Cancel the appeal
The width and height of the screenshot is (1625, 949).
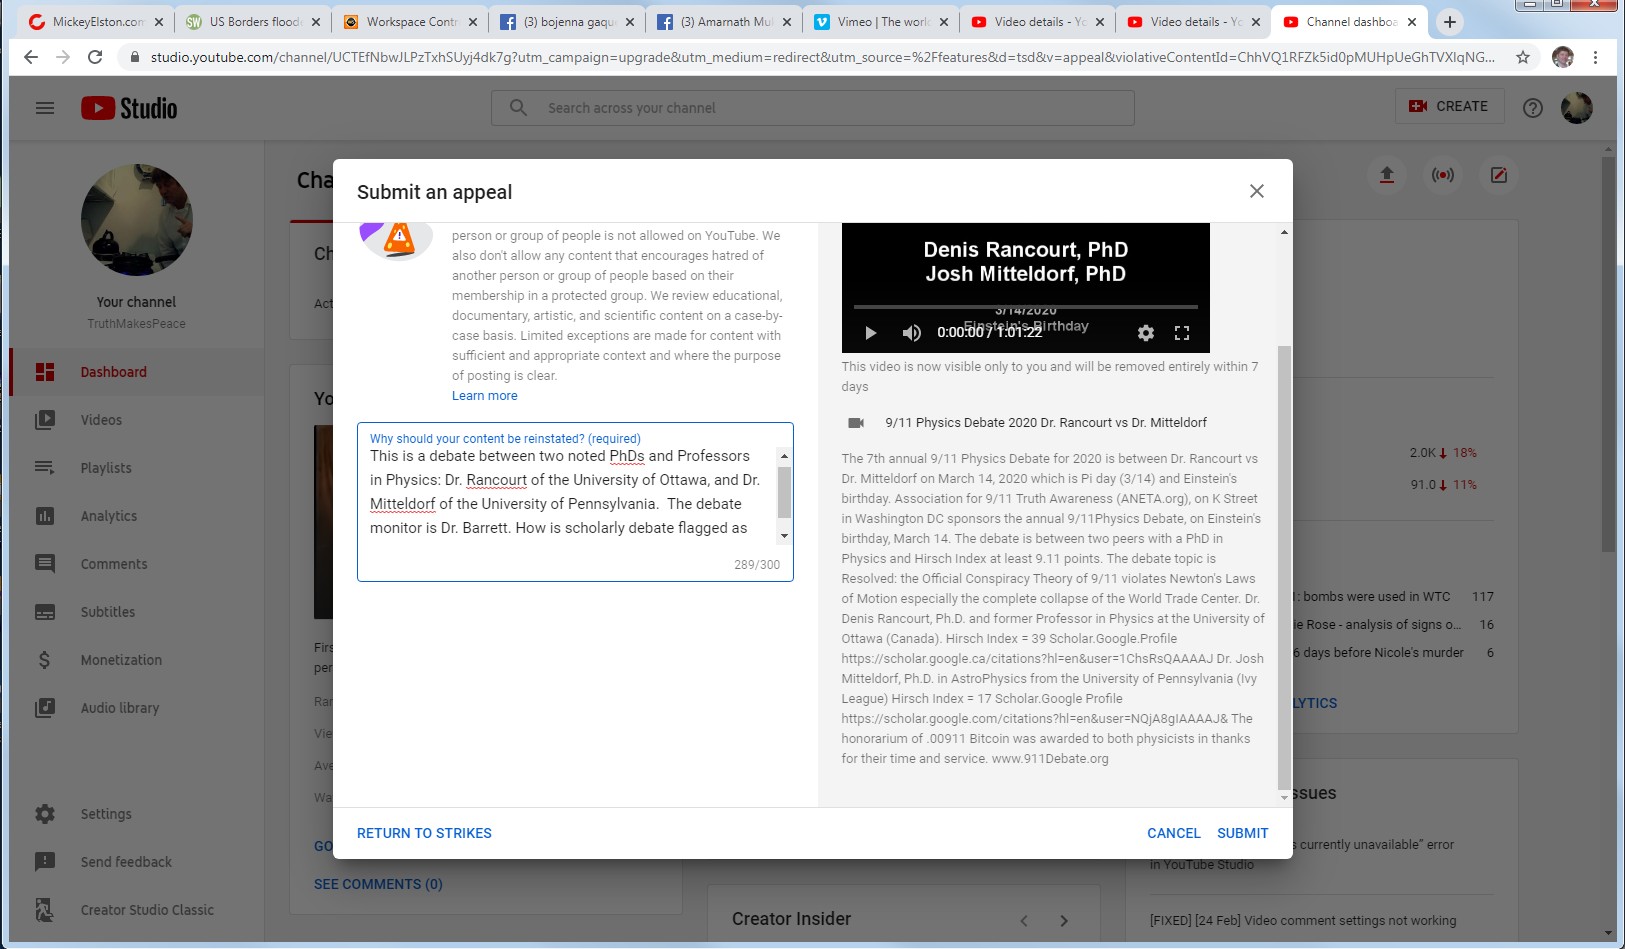pos(1173,833)
